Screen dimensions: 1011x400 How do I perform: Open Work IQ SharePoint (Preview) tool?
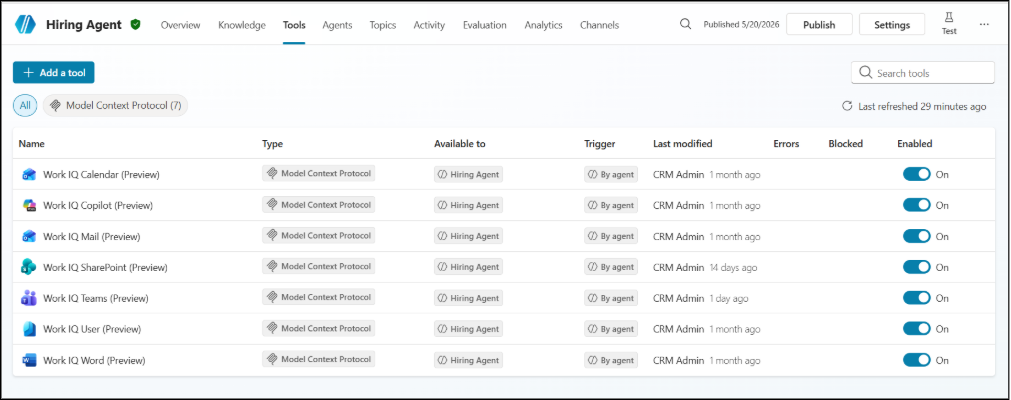[x=105, y=267]
